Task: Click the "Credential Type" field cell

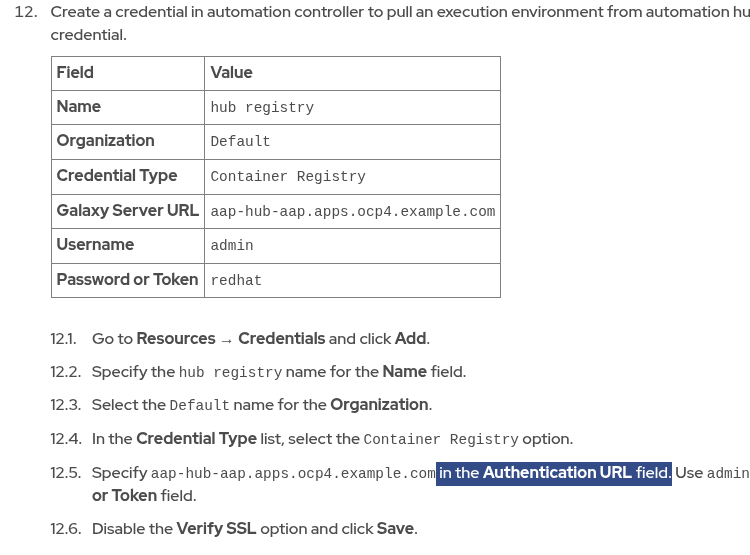Action: pyautogui.click(x=116, y=176)
